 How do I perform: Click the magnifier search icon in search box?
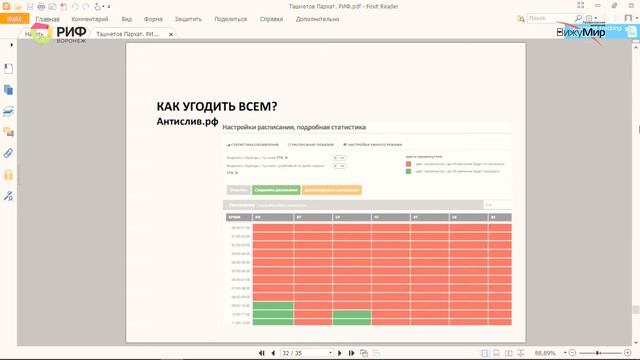pyautogui.click(x=578, y=18)
